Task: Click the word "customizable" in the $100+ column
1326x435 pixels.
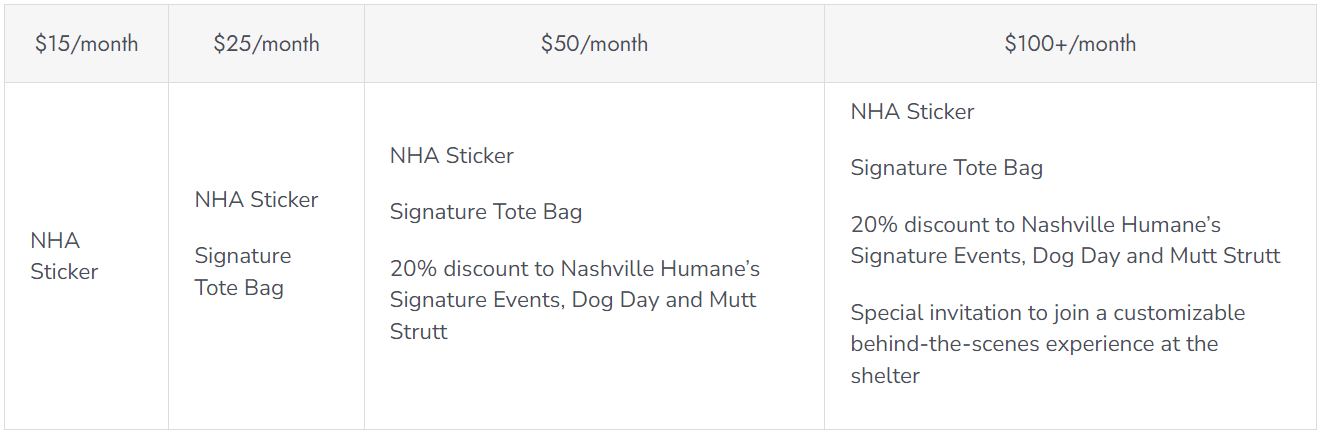Action: click(1179, 313)
